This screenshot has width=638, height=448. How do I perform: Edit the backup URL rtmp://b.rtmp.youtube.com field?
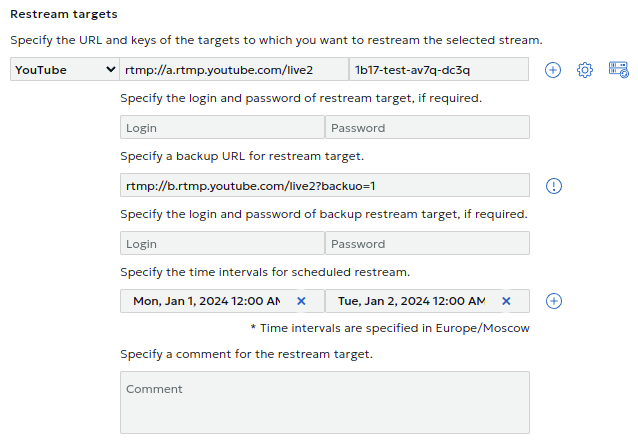coord(324,186)
